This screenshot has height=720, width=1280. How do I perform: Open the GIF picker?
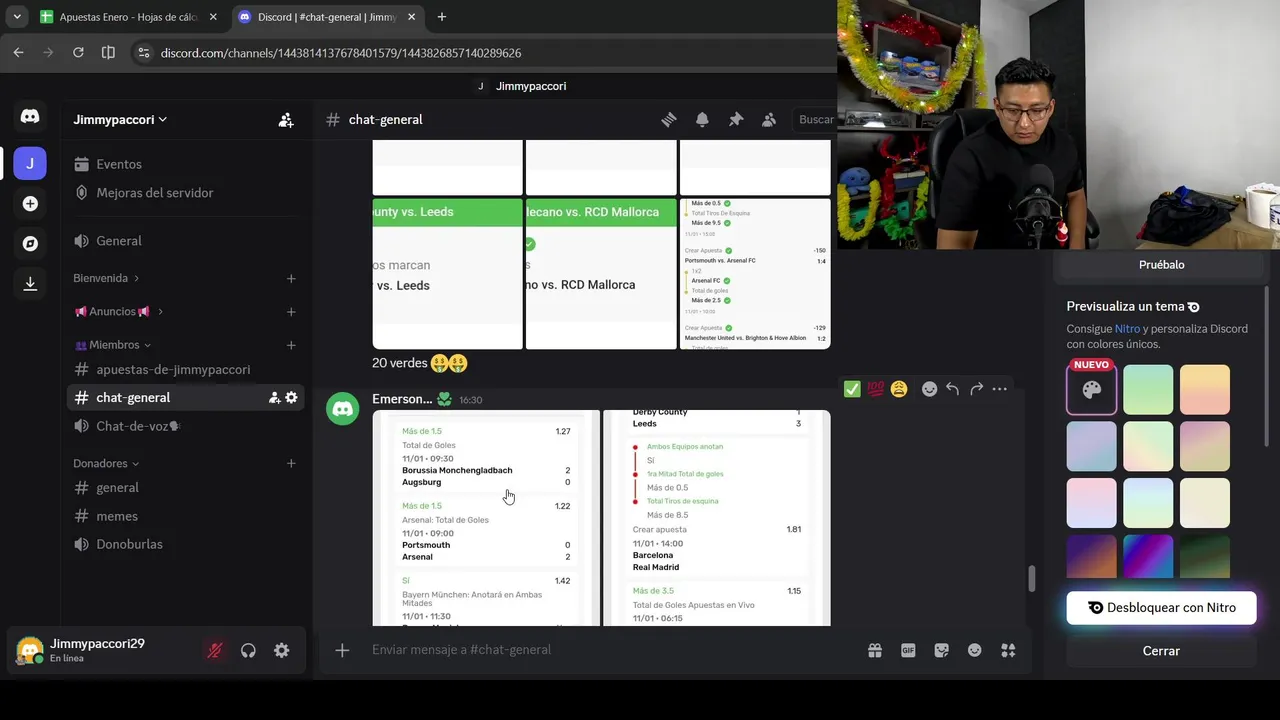tap(908, 650)
